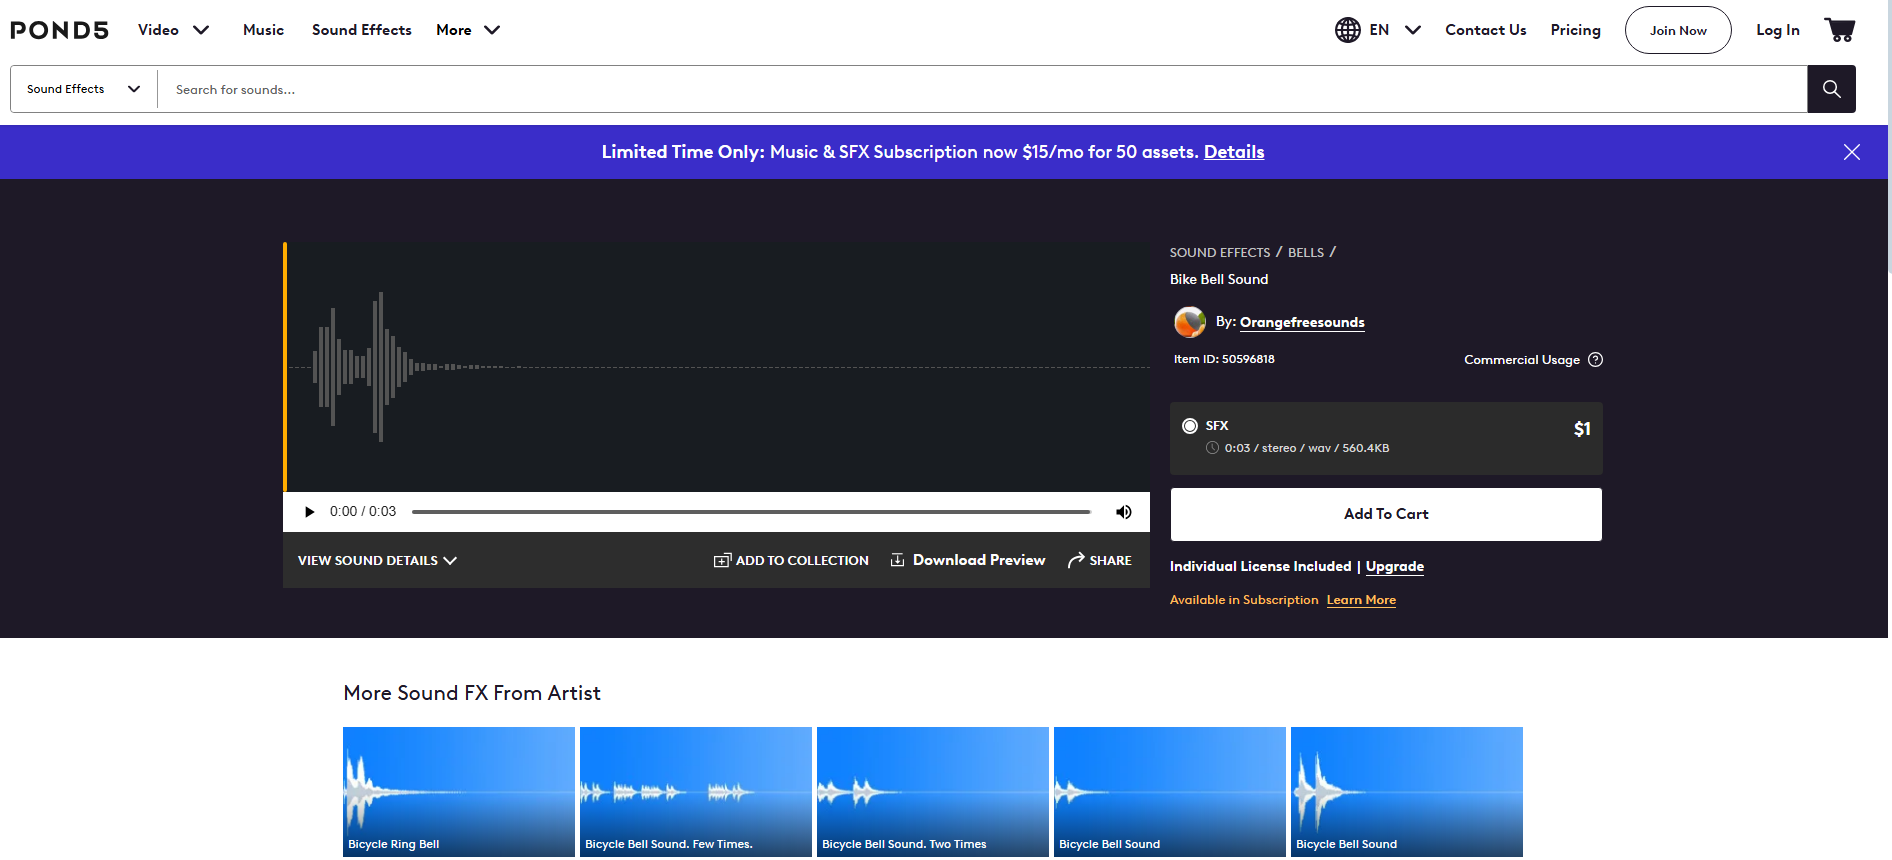
Task: Focus the Search for sounds field
Action: (982, 89)
